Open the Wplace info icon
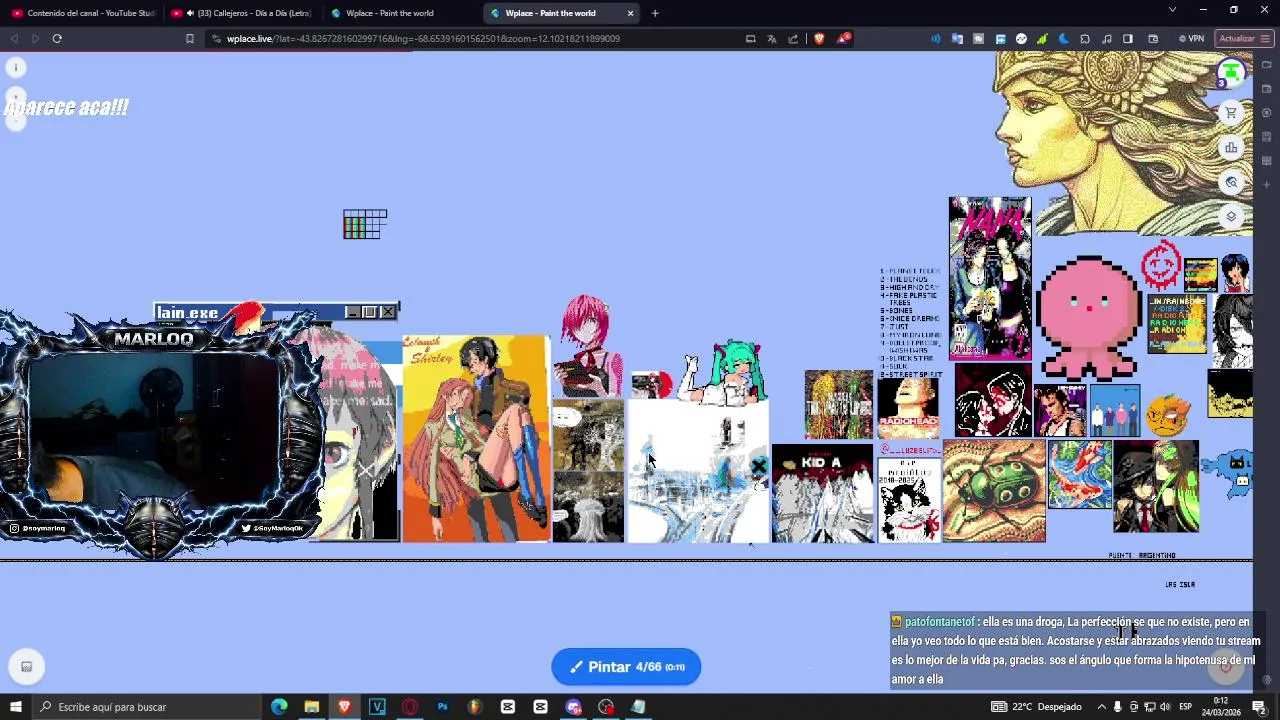This screenshot has width=1280, height=720. [x=16, y=68]
